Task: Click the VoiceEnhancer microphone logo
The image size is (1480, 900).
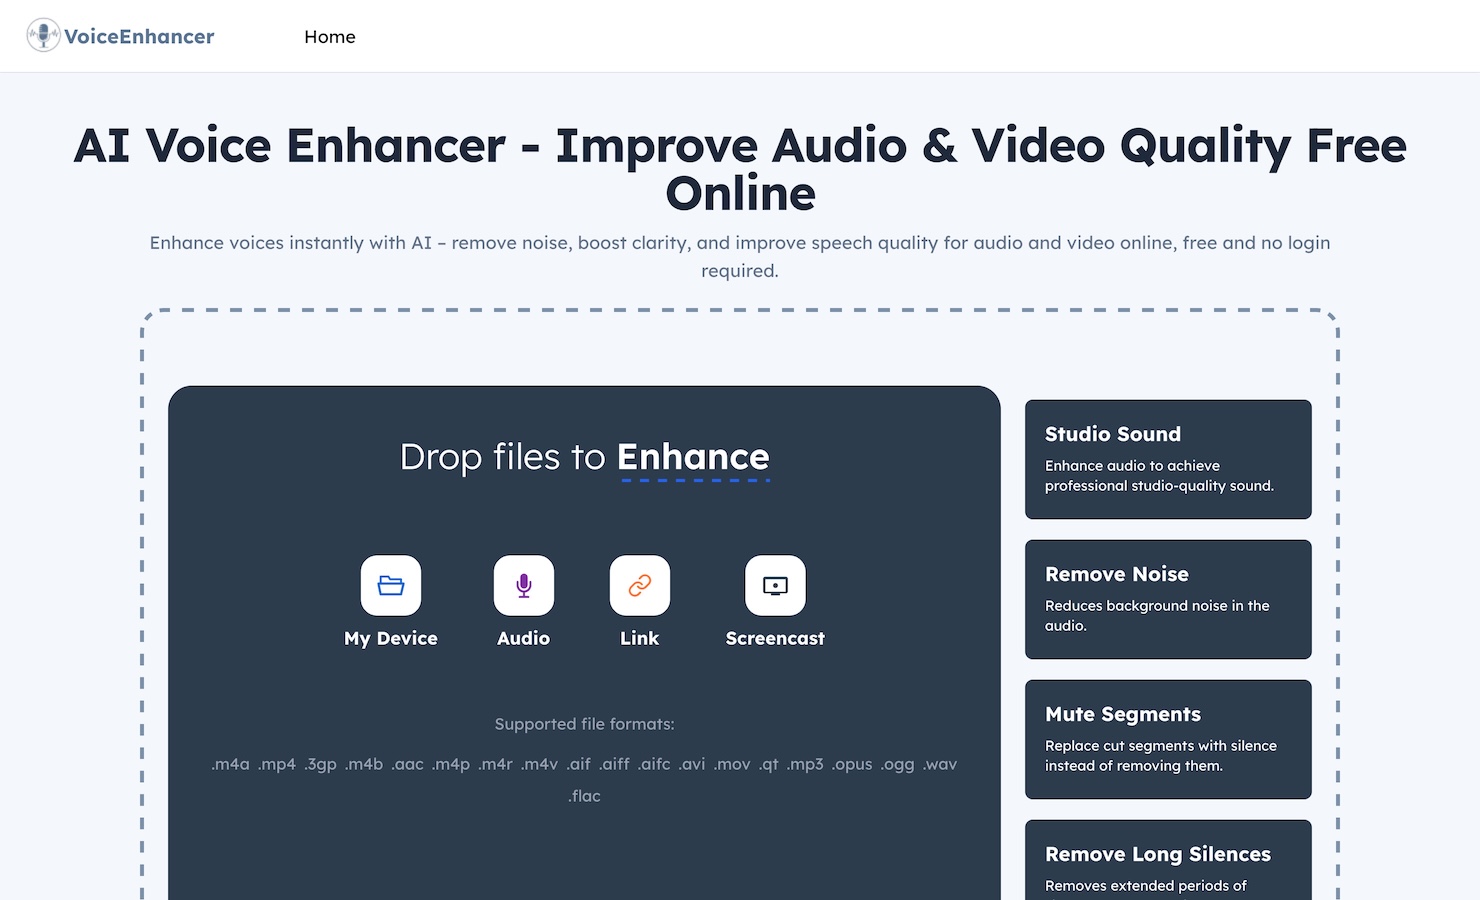Action: [41, 33]
